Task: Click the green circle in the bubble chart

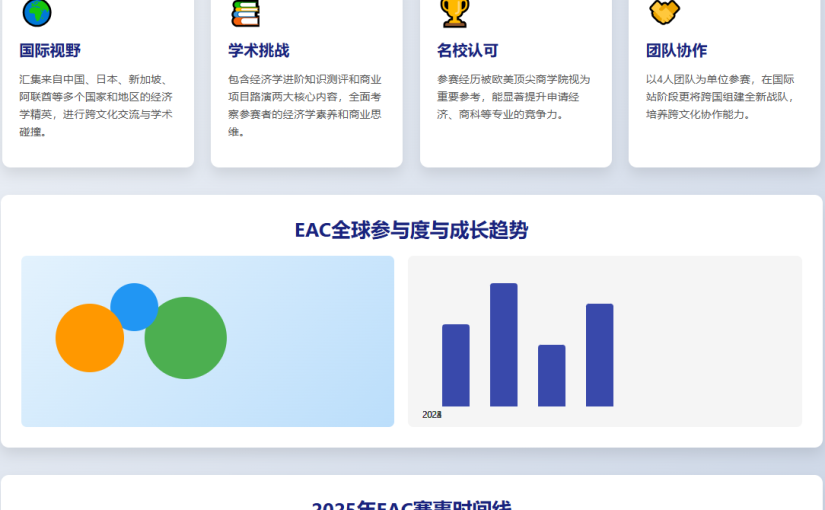Action: (185, 338)
